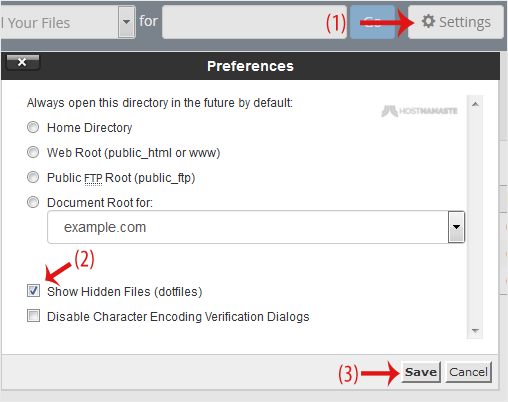Choose Public FTP Root radio button

coord(33,177)
